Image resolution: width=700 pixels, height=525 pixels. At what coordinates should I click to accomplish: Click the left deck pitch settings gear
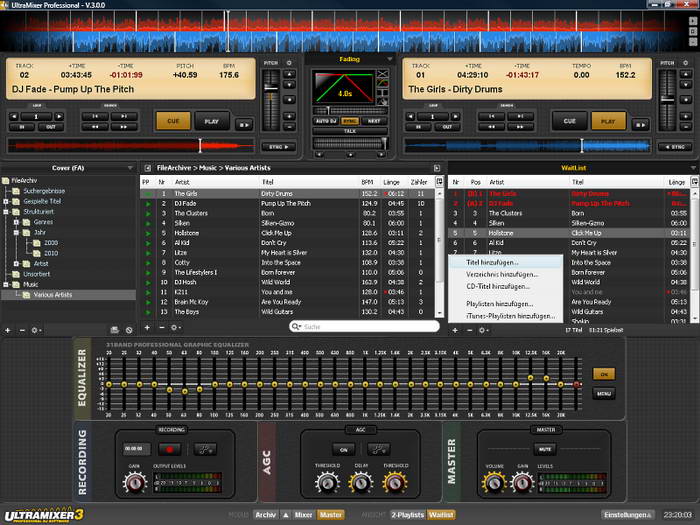pyautogui.click(x=289, y=62)
